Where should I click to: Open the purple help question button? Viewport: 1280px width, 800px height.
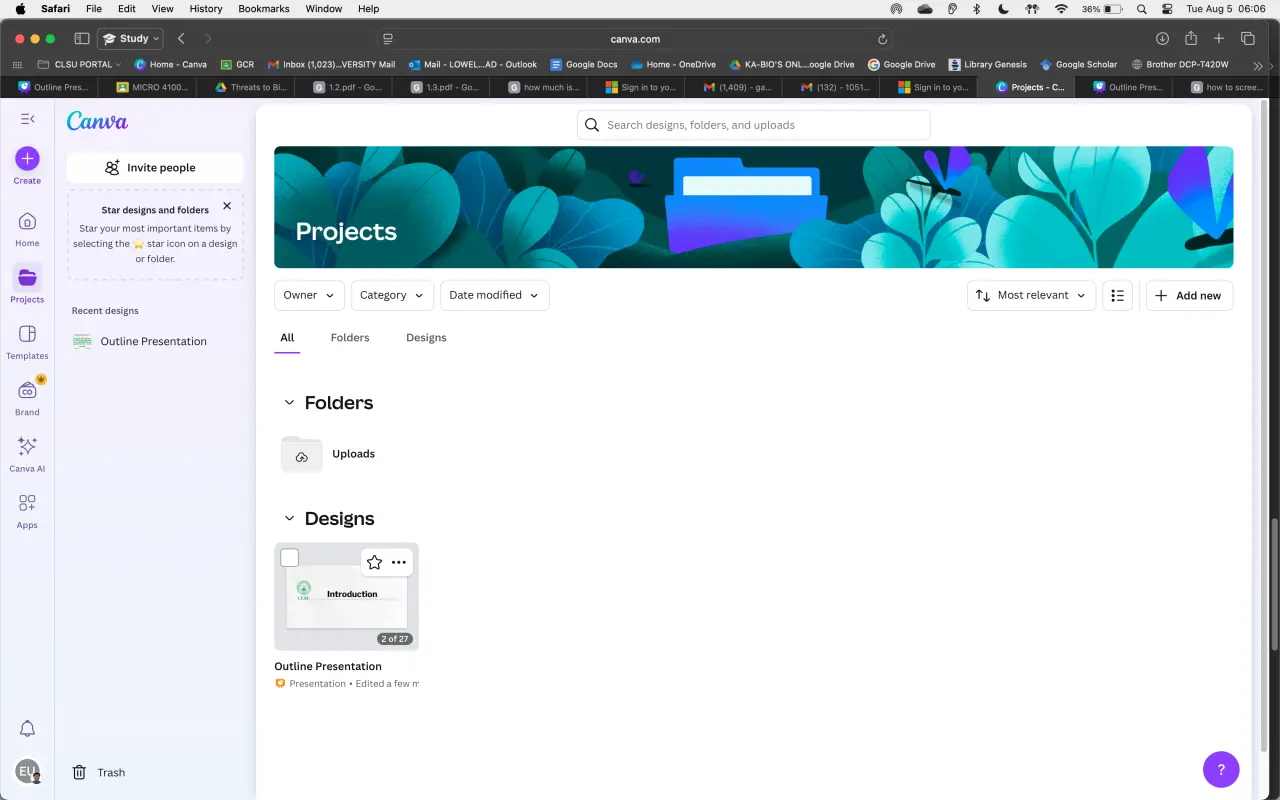(x=1221, y=770)
